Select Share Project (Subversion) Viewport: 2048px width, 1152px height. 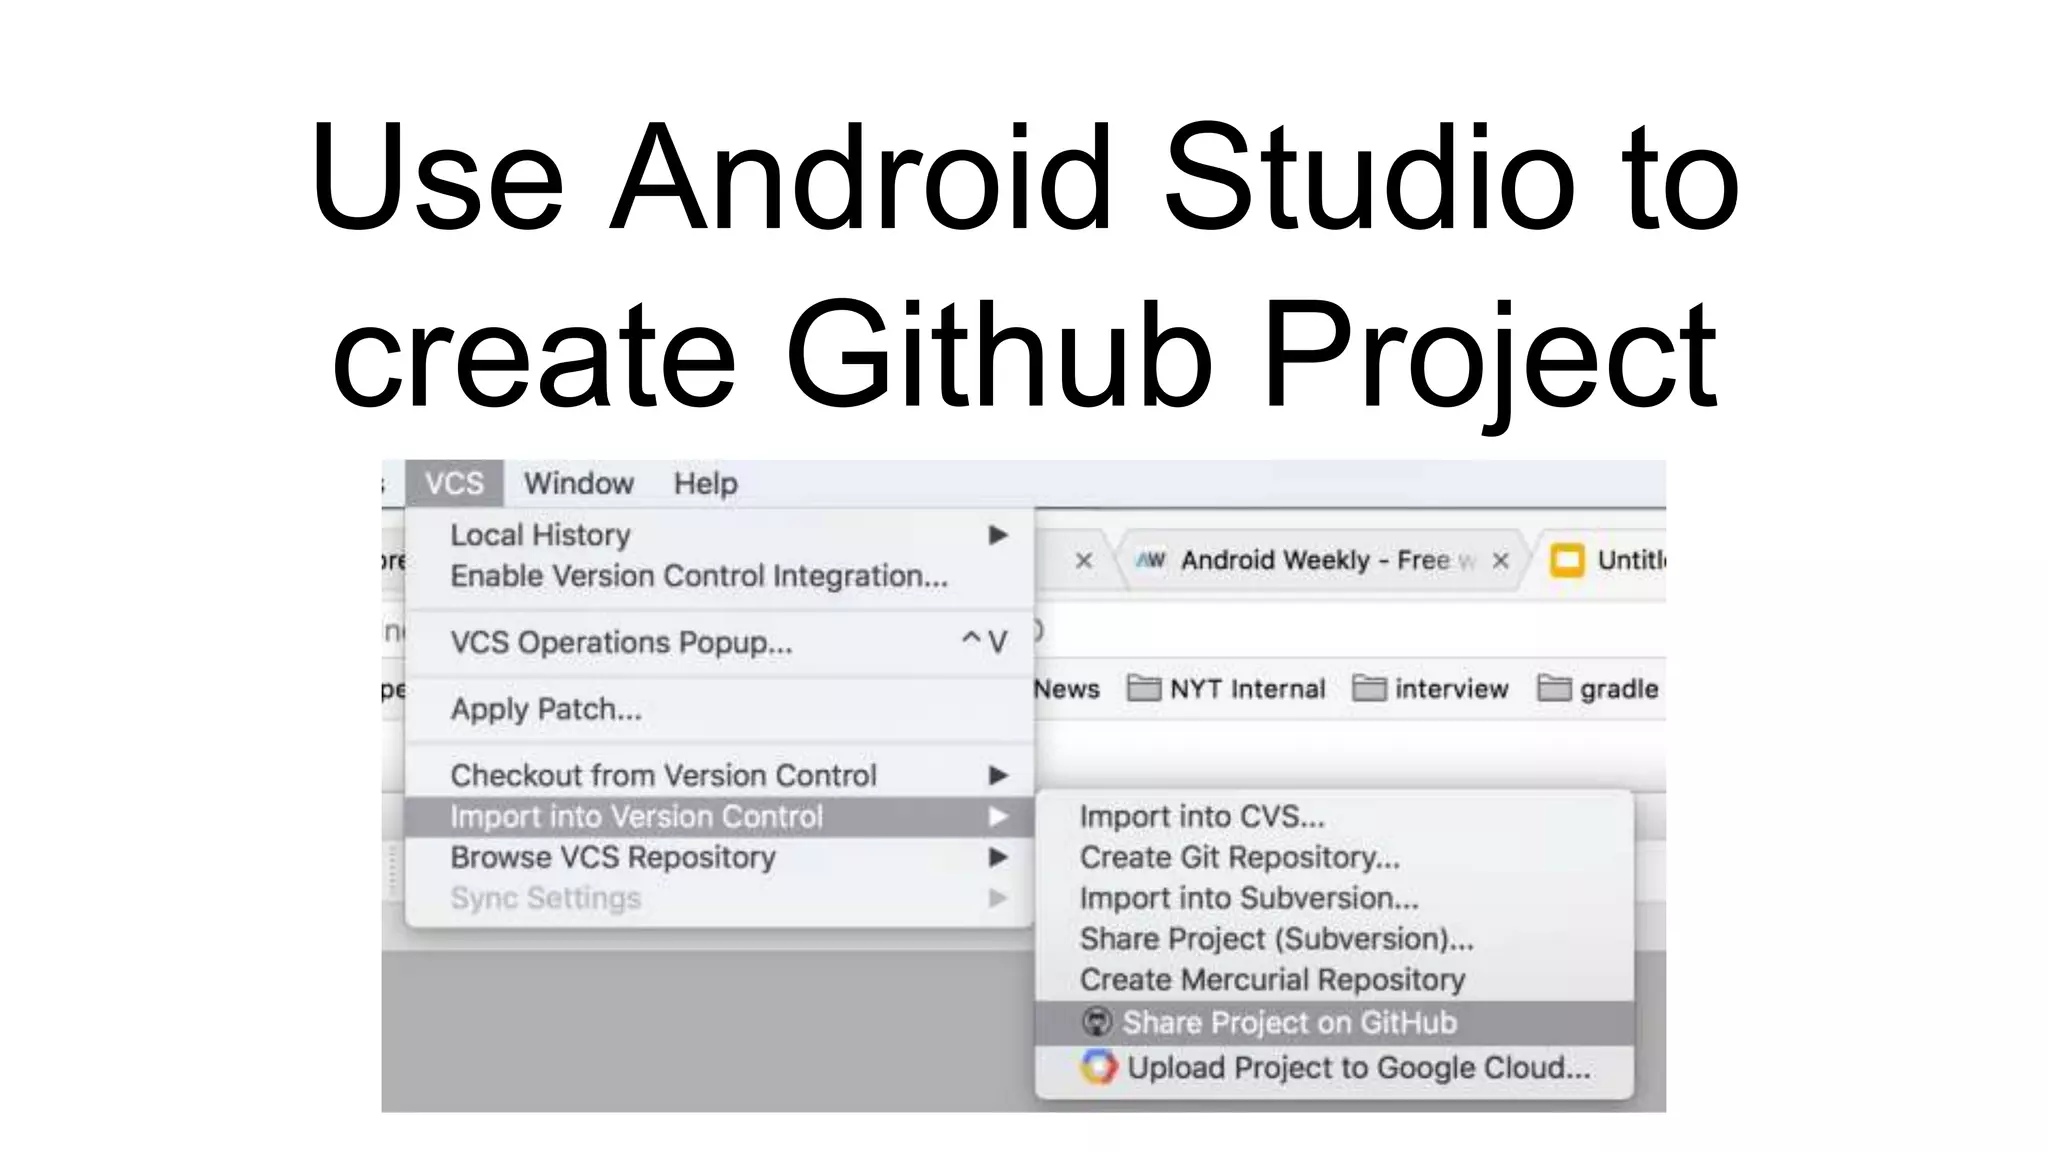(1334, 939)
